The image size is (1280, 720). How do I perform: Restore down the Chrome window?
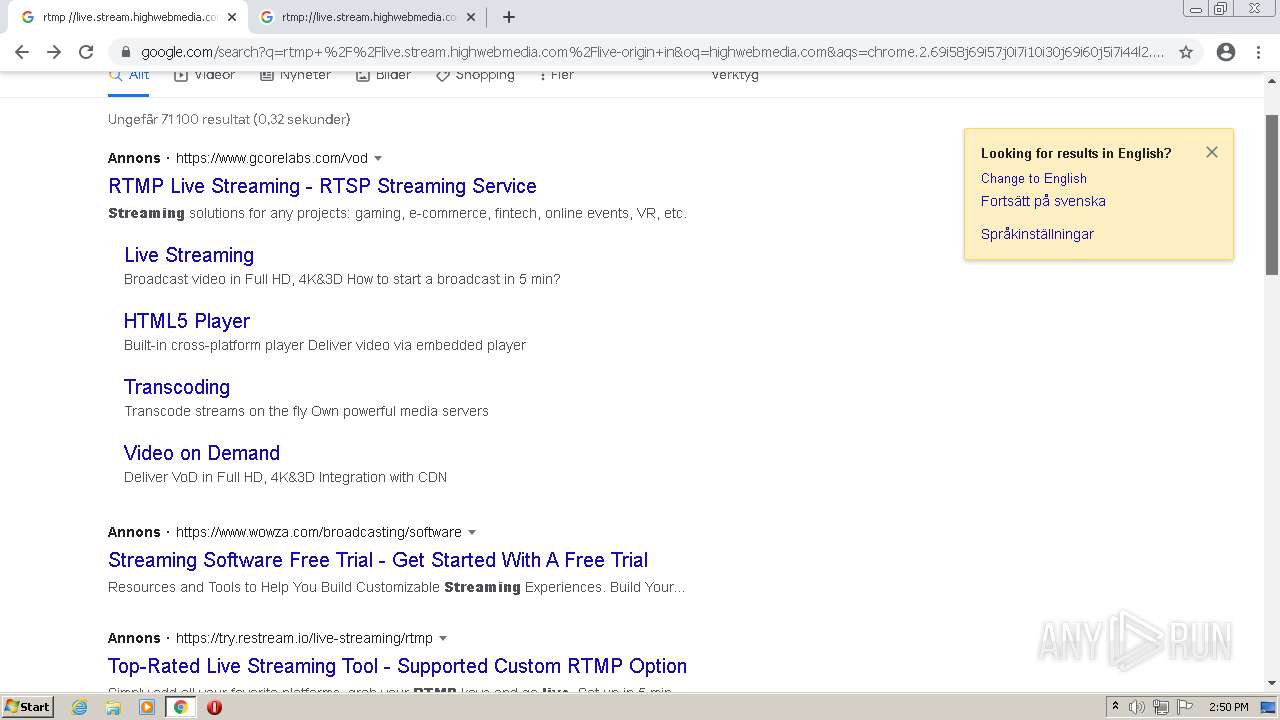[1221, 8]
